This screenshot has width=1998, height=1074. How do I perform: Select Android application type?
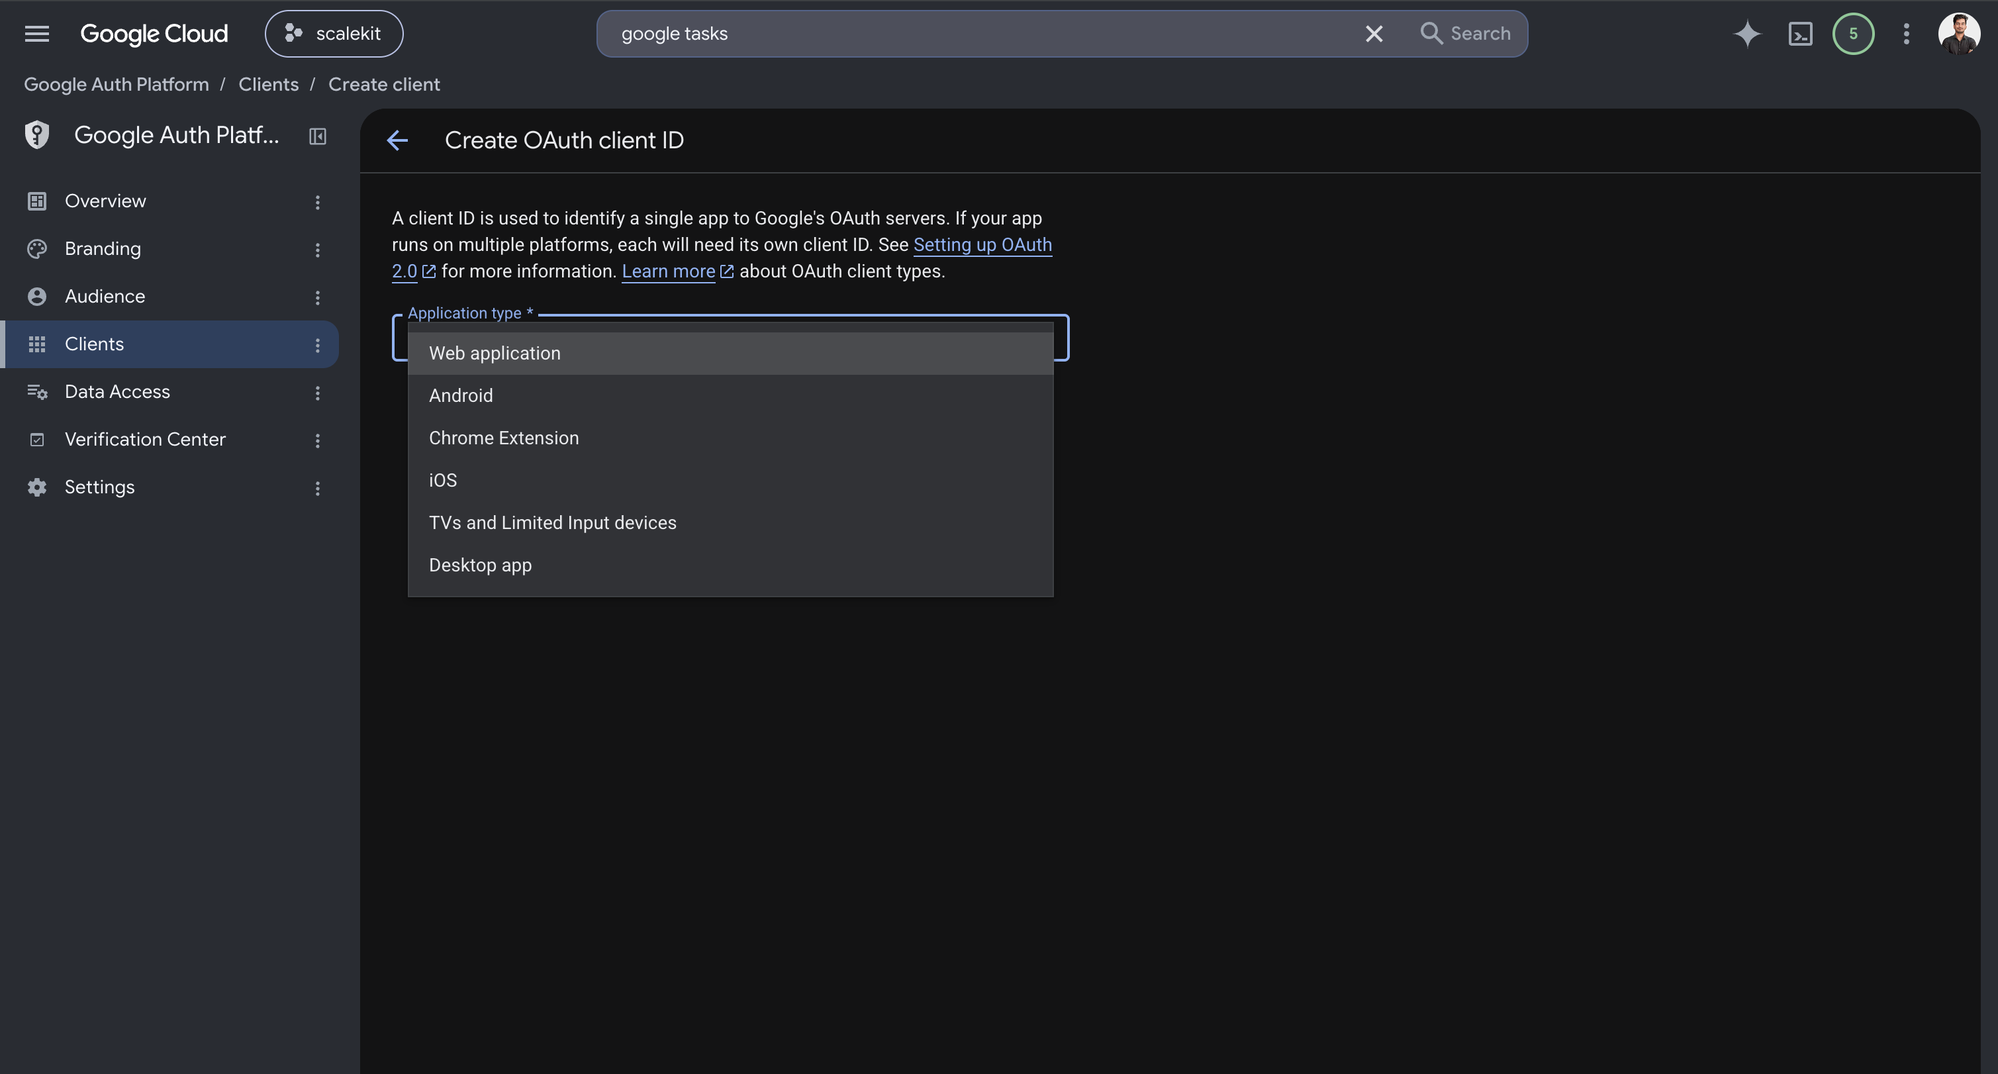point(731,396)
